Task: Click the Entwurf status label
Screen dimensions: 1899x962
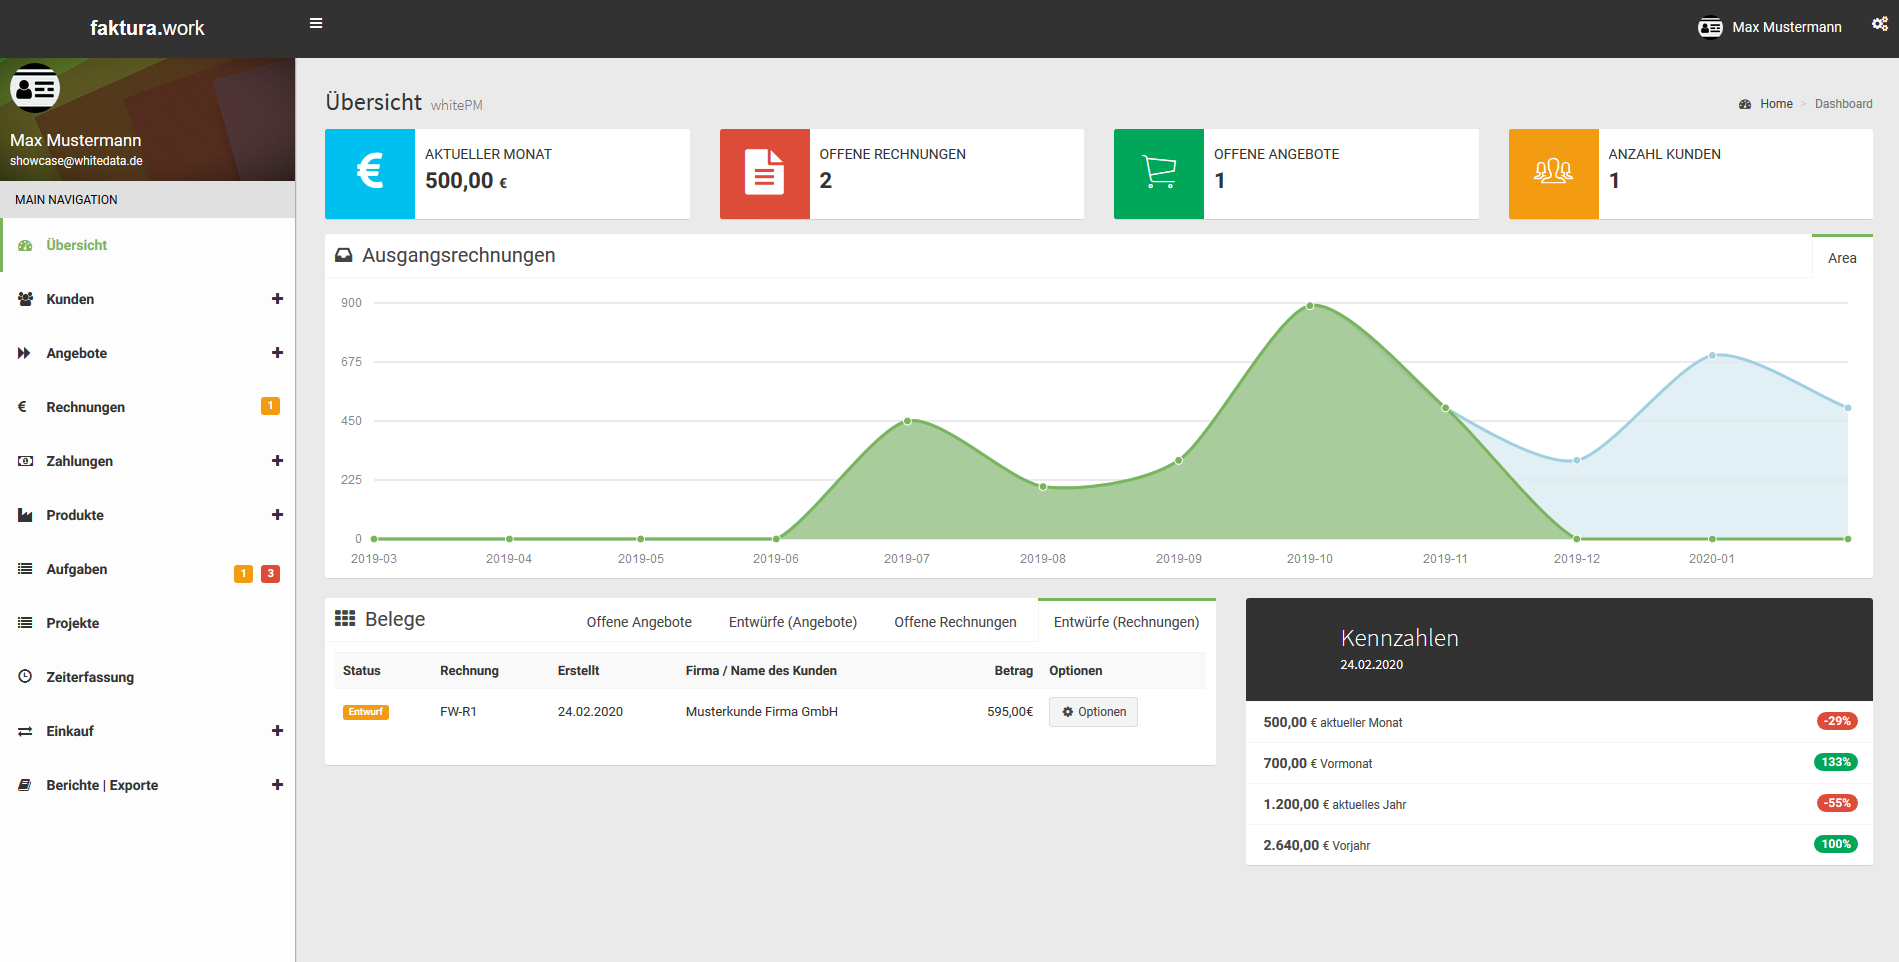Action: coord(366,712)
